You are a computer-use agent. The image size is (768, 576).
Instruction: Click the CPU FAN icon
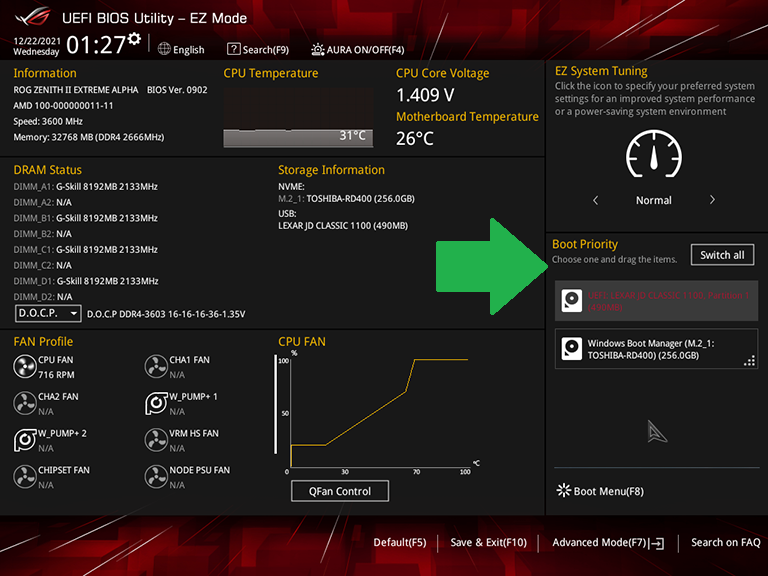pos(24,367)
